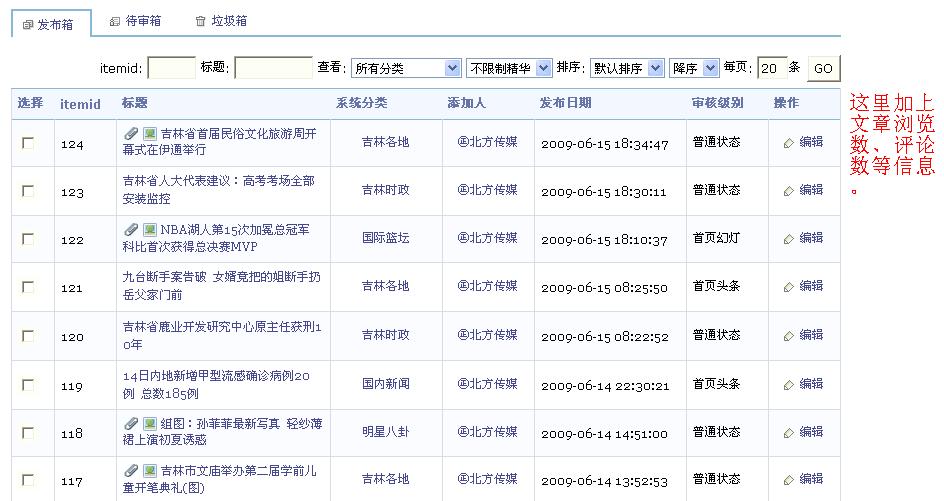The height and width of the screenshot is (501, 944).
Task: Click status 首页幻灯 in row 122
Action: tap(716, 238)
